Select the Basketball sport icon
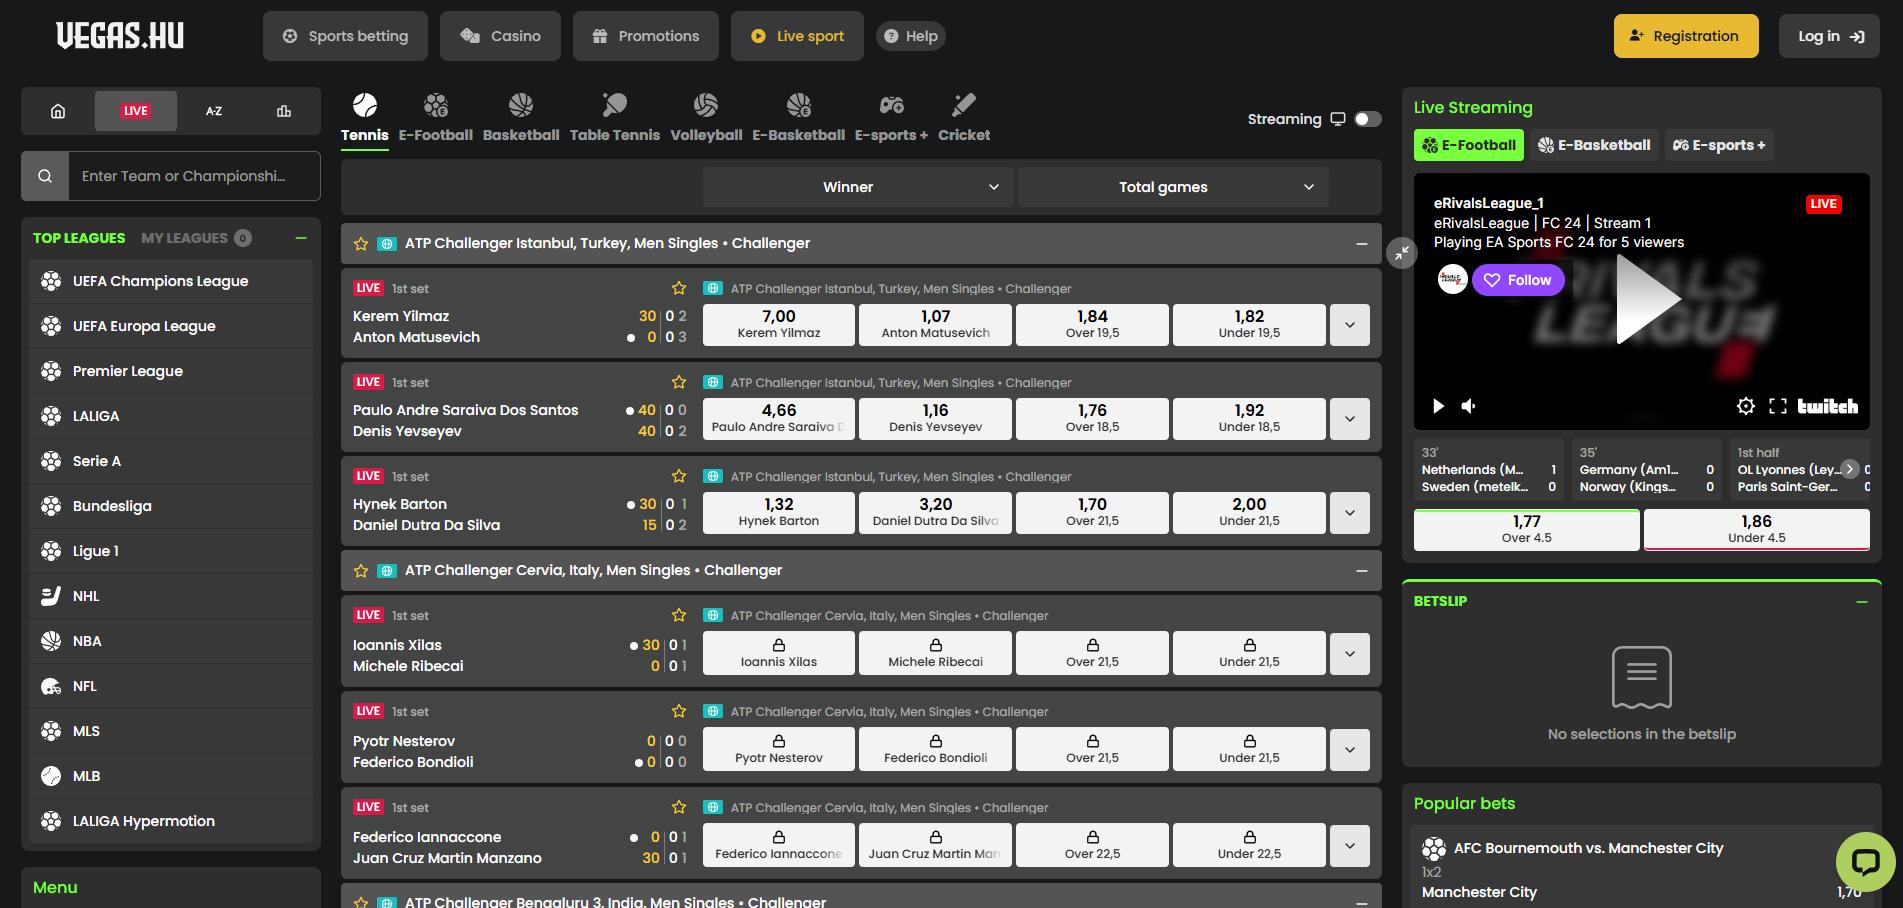This screenshot has width=1903, height=908. click(x=521, y=105)
